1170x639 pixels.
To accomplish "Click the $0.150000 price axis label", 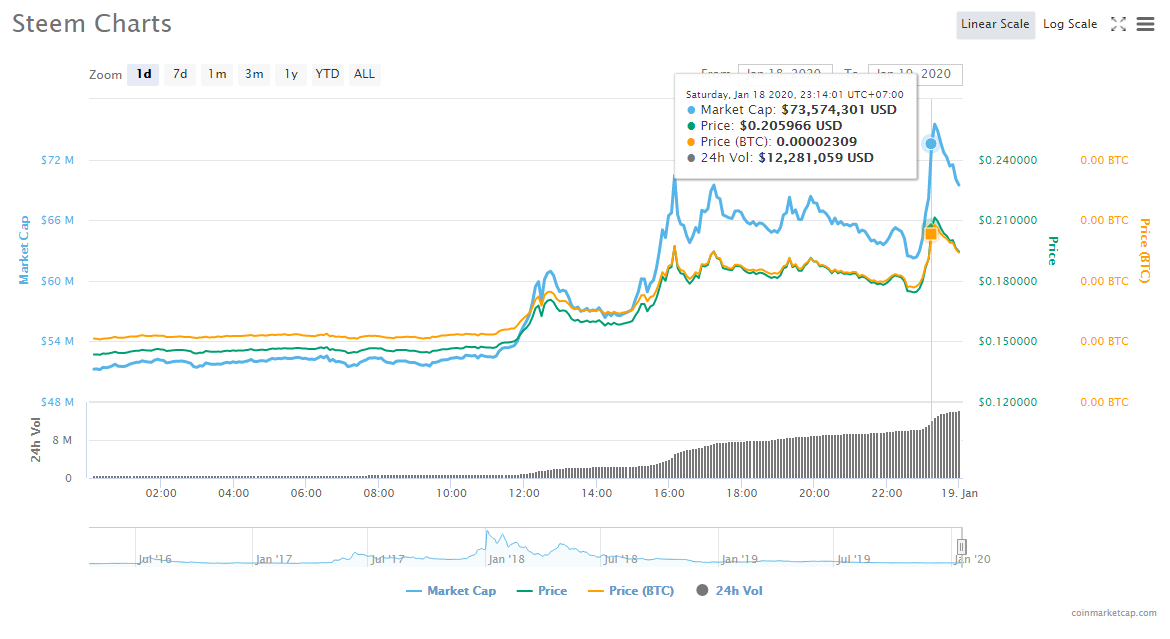I will pos(1007,341).
